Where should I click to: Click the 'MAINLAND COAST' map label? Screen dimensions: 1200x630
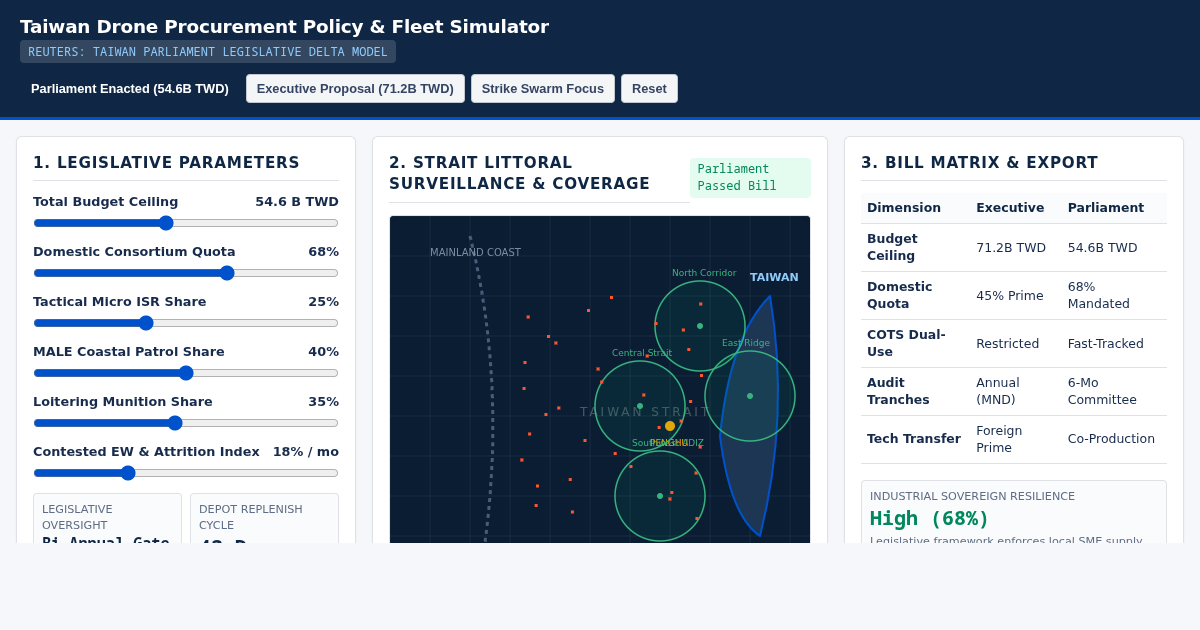475,253
